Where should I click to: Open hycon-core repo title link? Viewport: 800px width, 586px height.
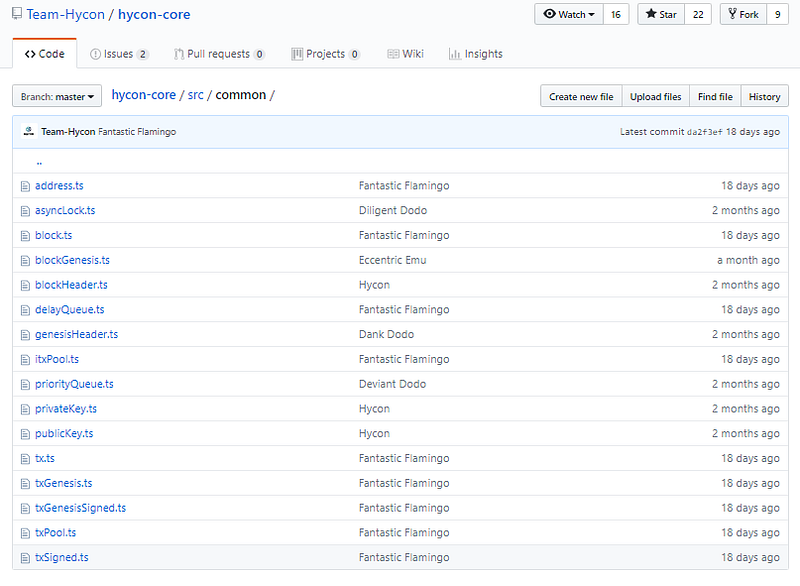pyautogui.click(x=154, y=14)
